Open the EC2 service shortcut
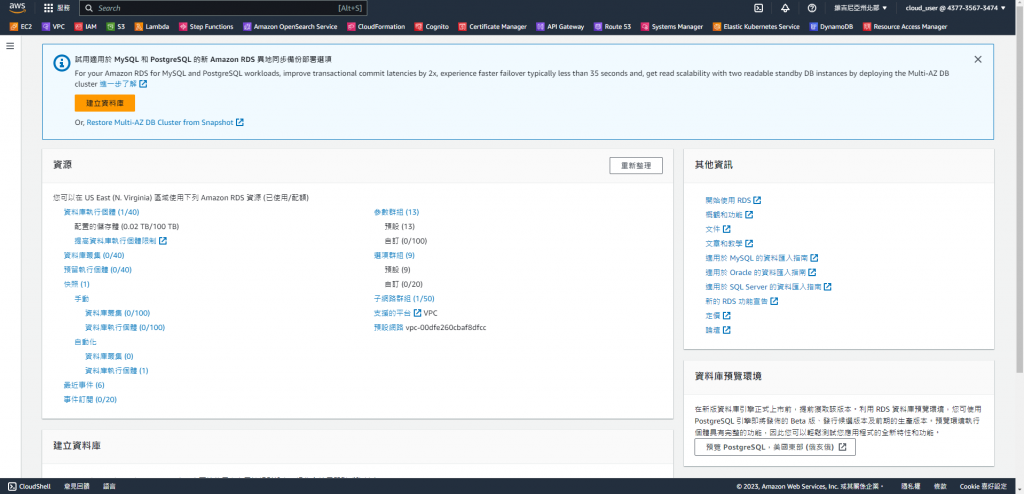Screen dimensions: 1024x494 pos(21,27)
